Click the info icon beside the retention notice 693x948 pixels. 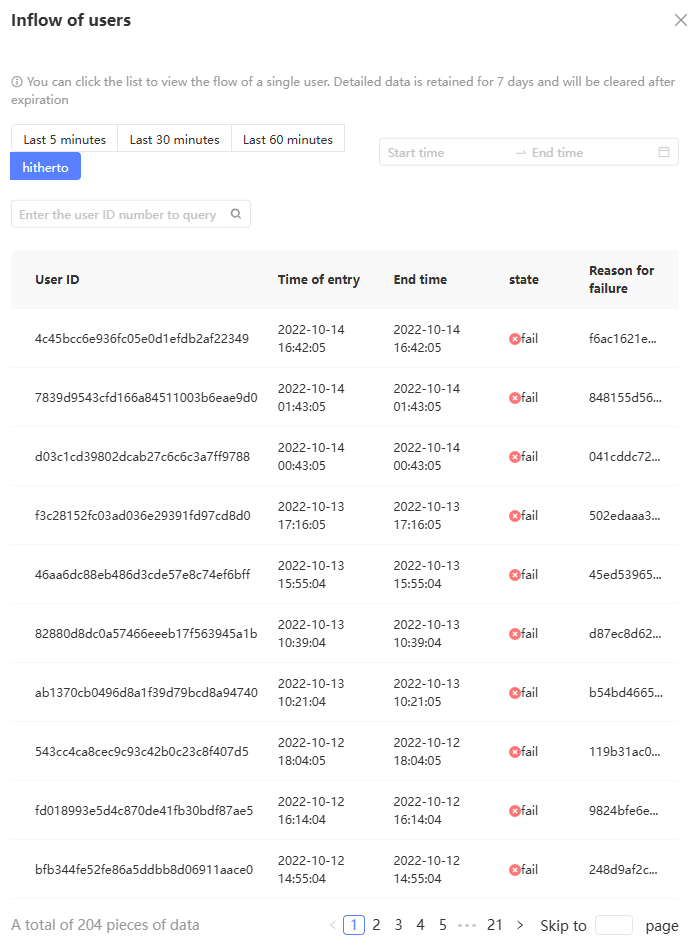coord(17,82)
